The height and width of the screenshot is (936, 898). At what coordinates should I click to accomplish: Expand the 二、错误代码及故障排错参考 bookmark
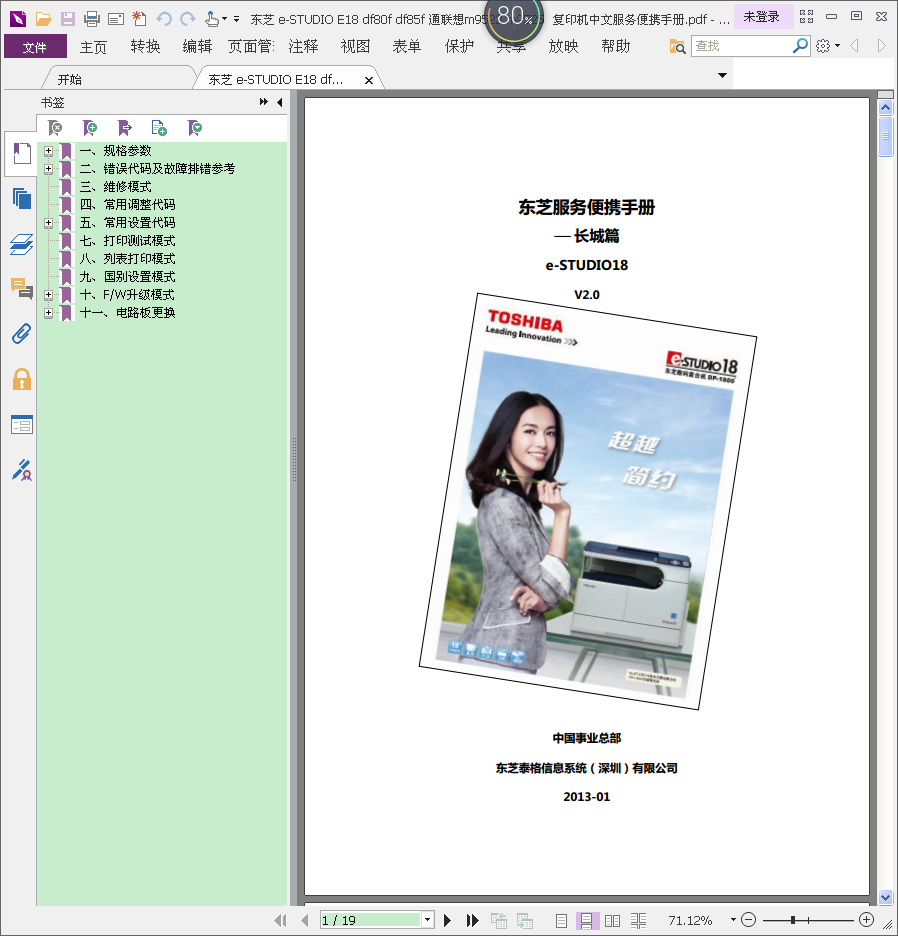click(x=48, y=169)
